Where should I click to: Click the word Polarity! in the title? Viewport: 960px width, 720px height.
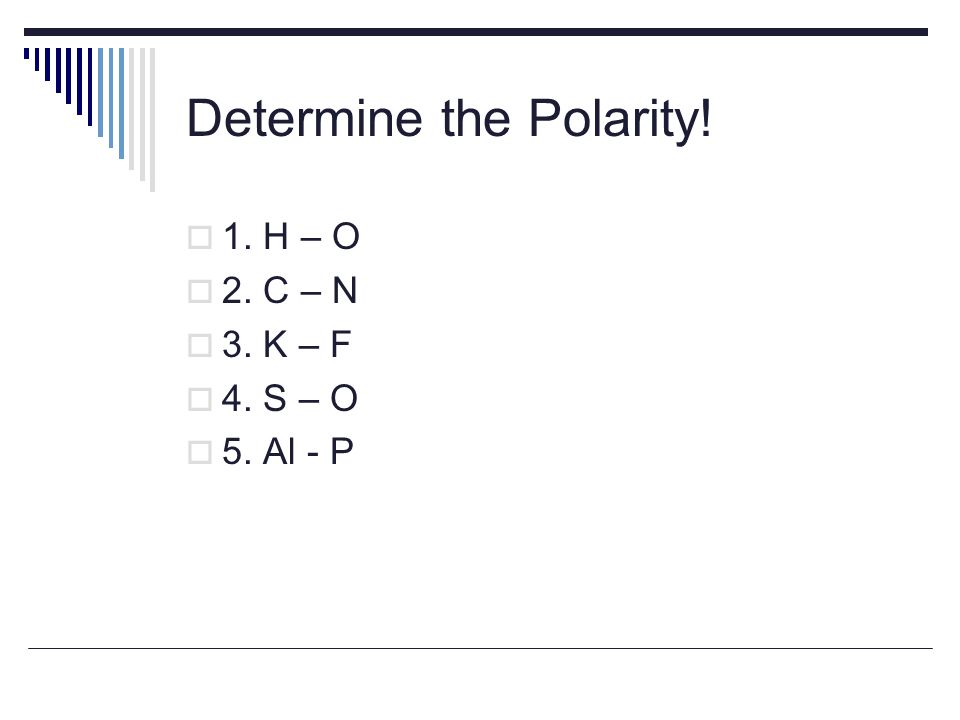pyautogui.click(x=620, y=119)
